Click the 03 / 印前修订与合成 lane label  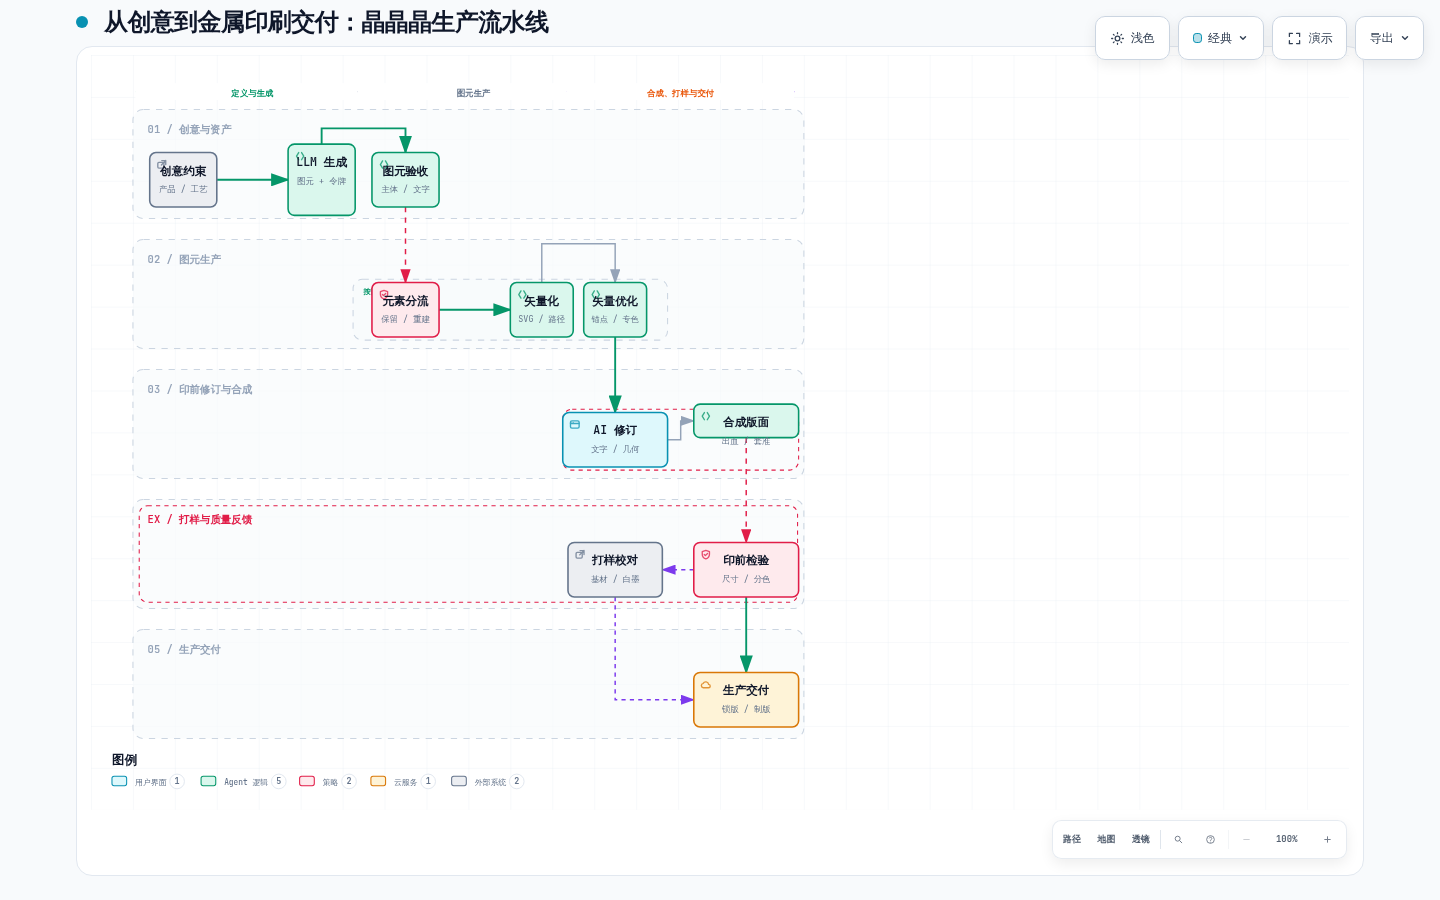point(200,389)
